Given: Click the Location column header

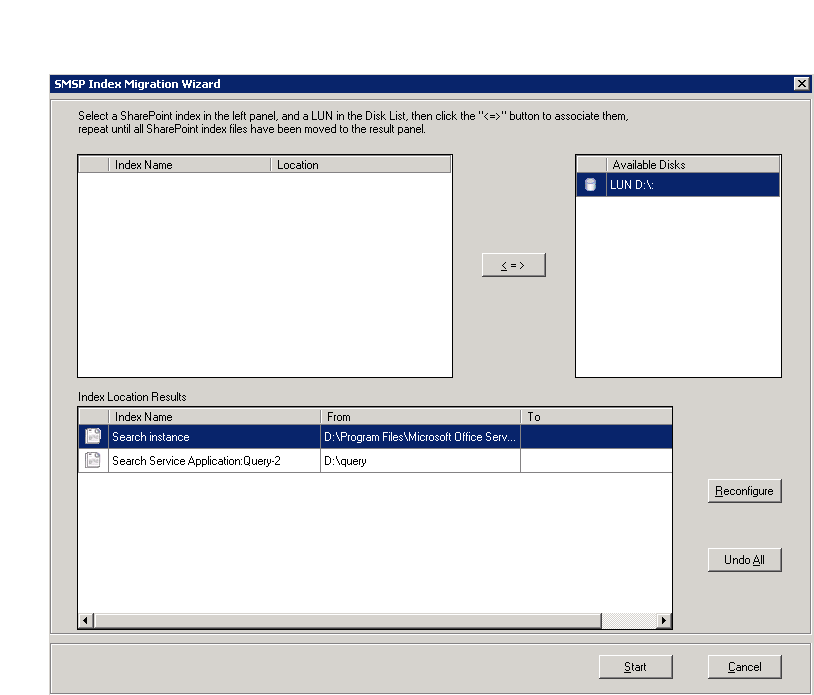Looking at the screenshot, I should tap(360, 165).
